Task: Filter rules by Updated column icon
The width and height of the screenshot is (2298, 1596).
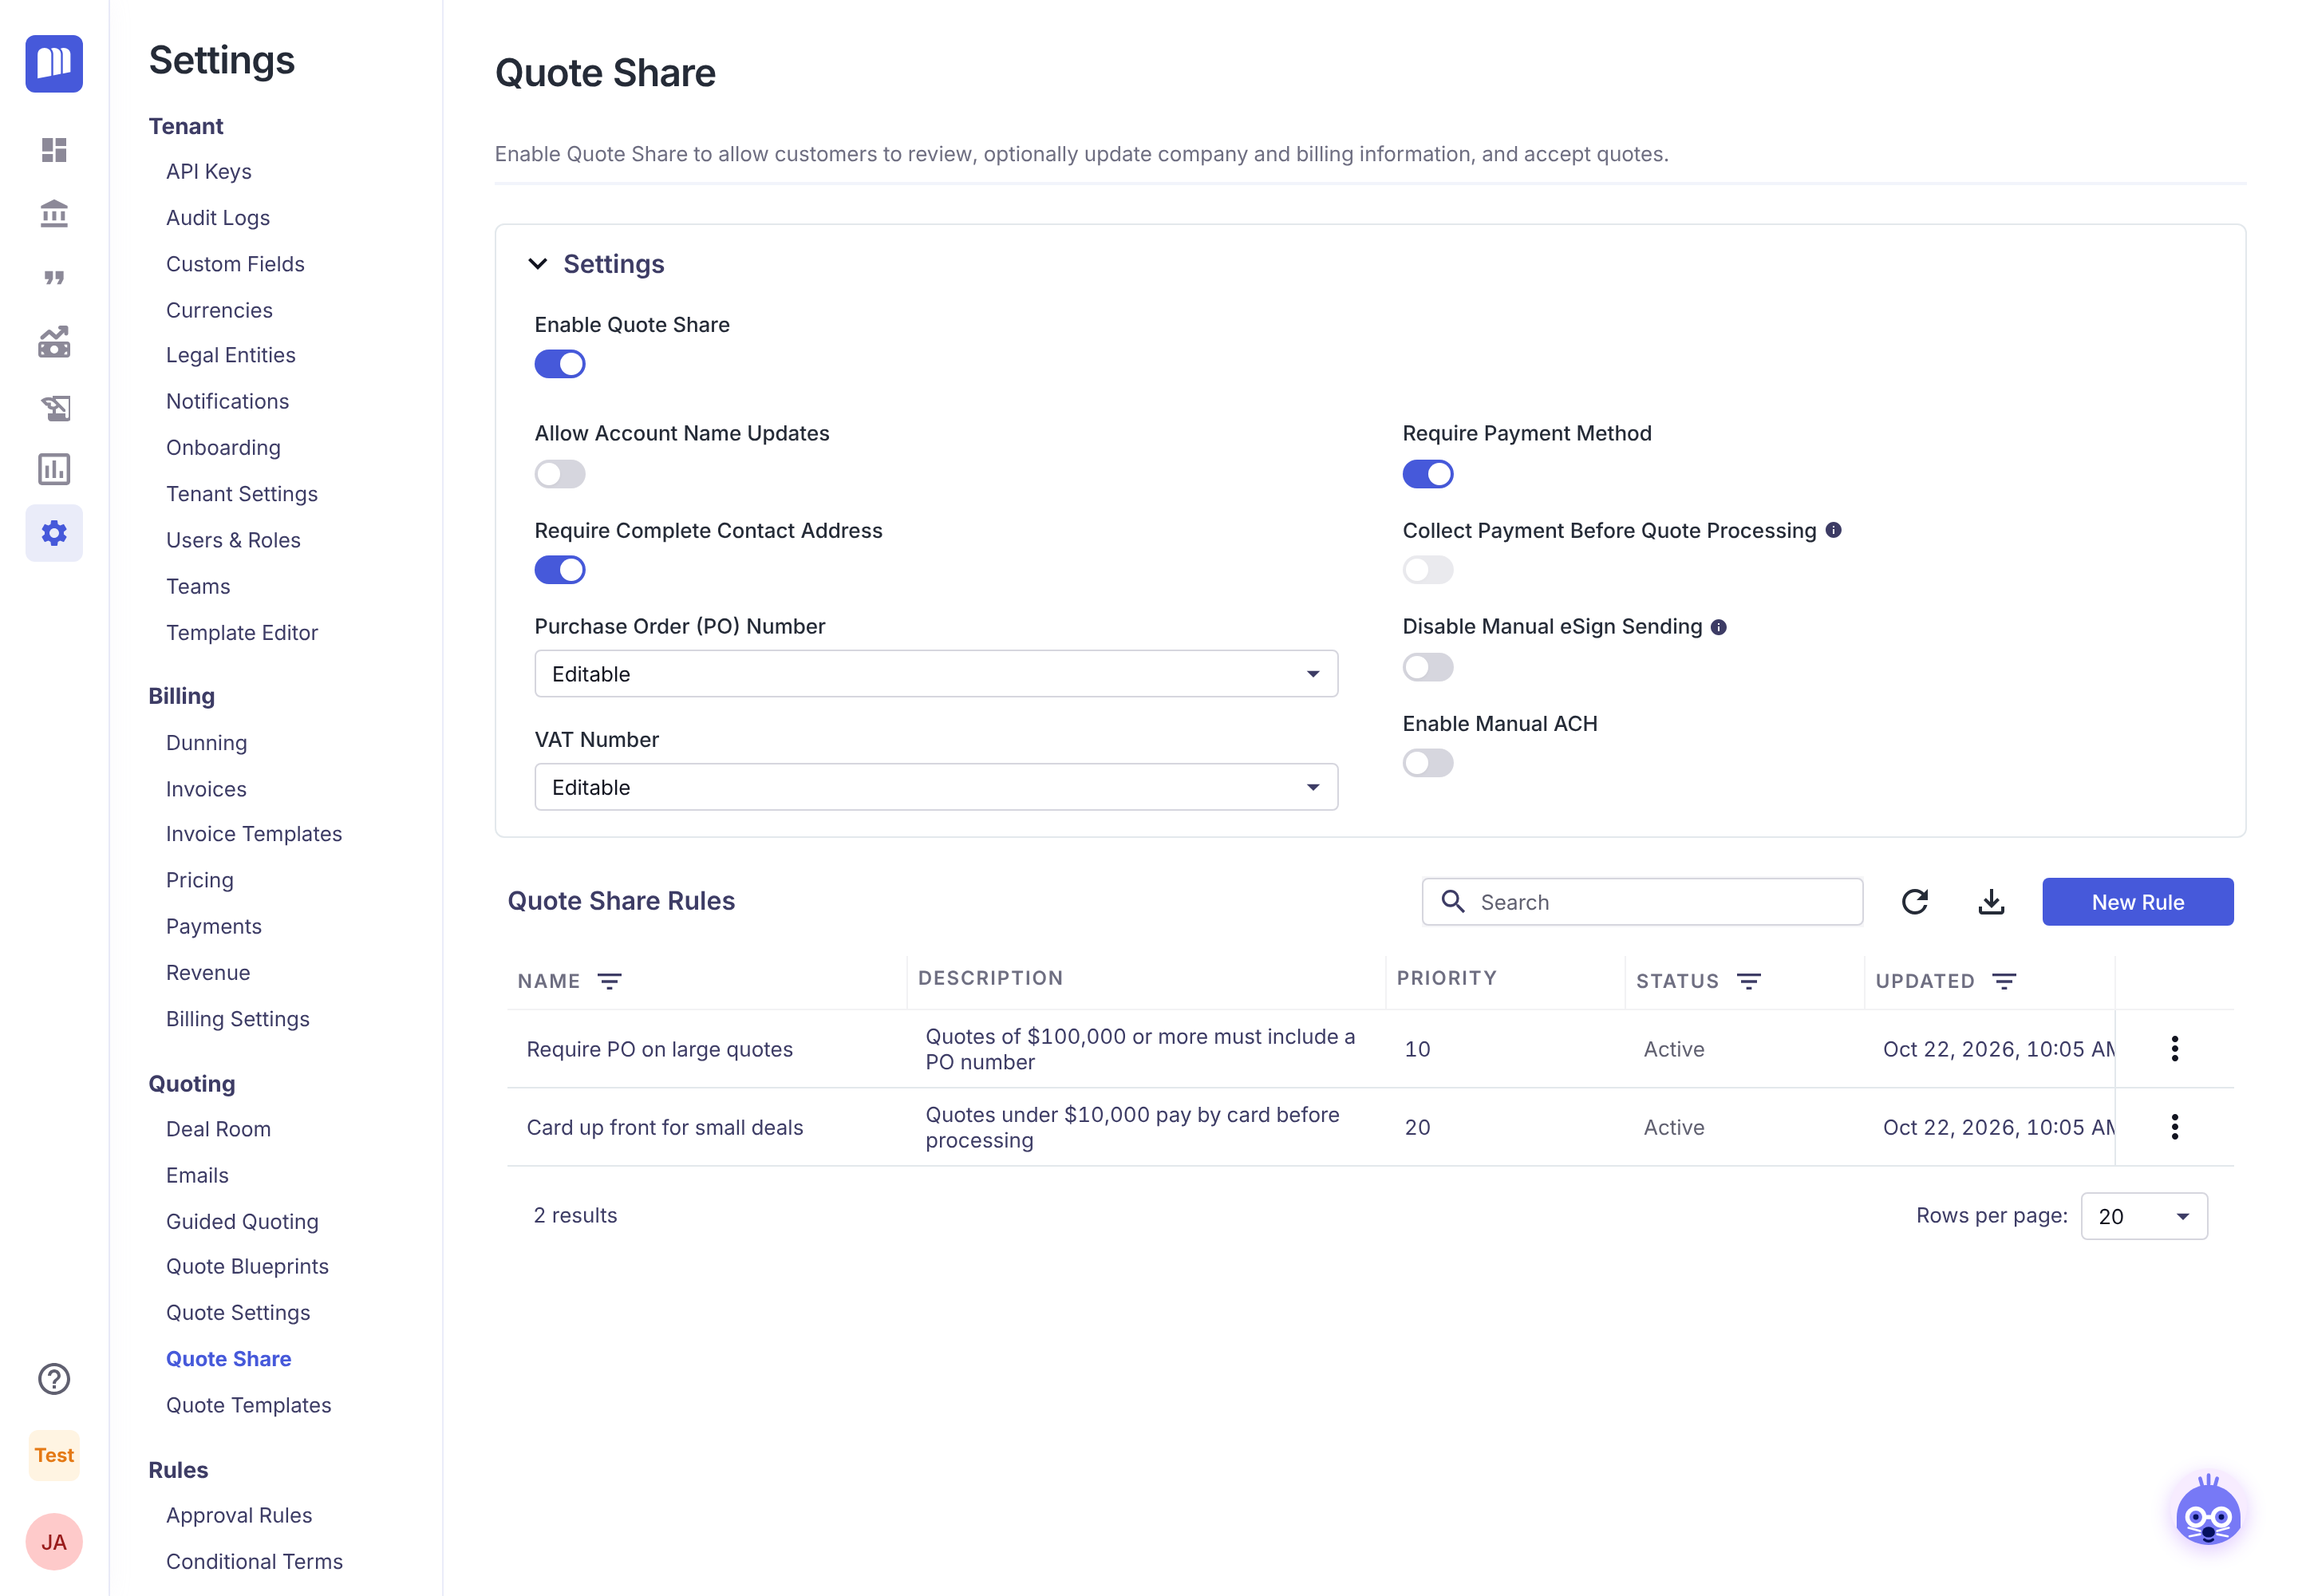Action: pyautogui.click(x=2003, y=981)
